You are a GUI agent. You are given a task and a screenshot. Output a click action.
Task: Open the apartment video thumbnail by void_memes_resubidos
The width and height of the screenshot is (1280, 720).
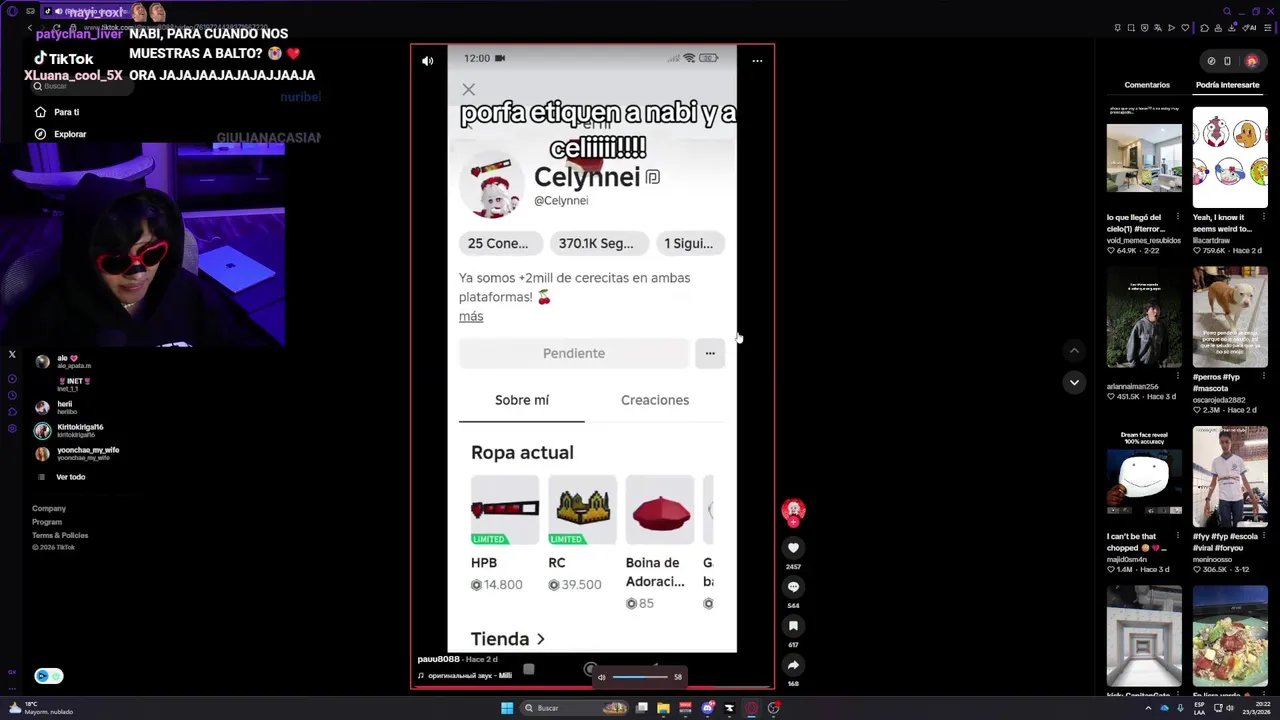(x=1144, y=157)
